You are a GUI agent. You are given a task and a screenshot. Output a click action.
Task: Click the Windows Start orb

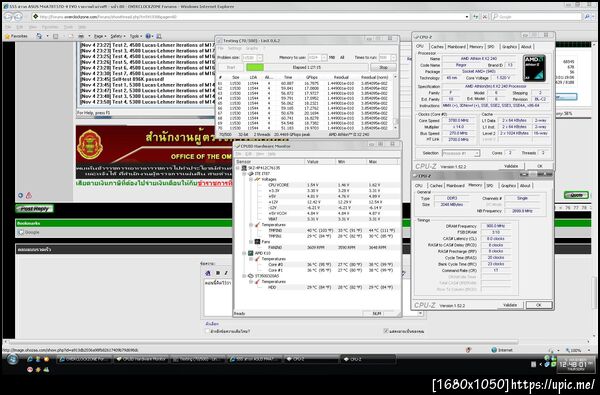[x=12, y=359]
